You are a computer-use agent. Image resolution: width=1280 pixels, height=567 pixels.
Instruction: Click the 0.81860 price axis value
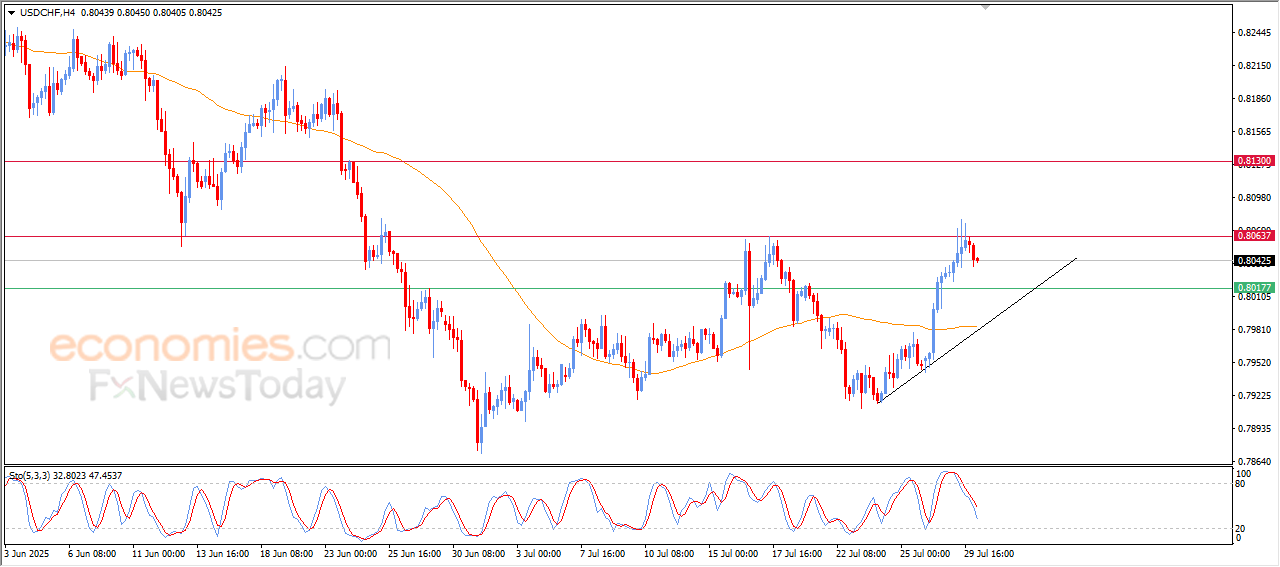coord(1254,99)
